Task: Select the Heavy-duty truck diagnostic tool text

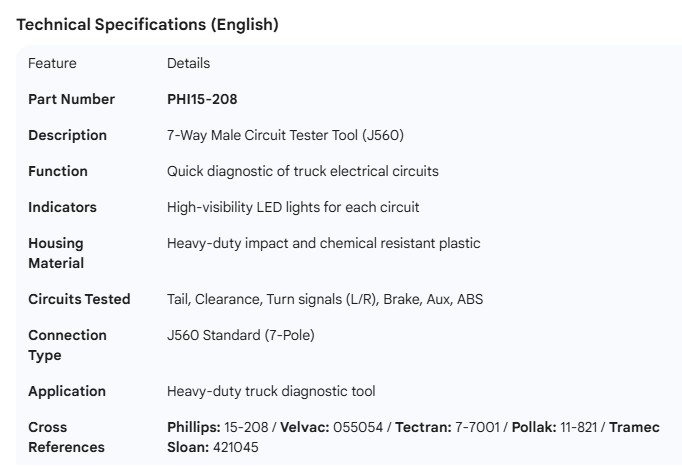Action: 271,391
